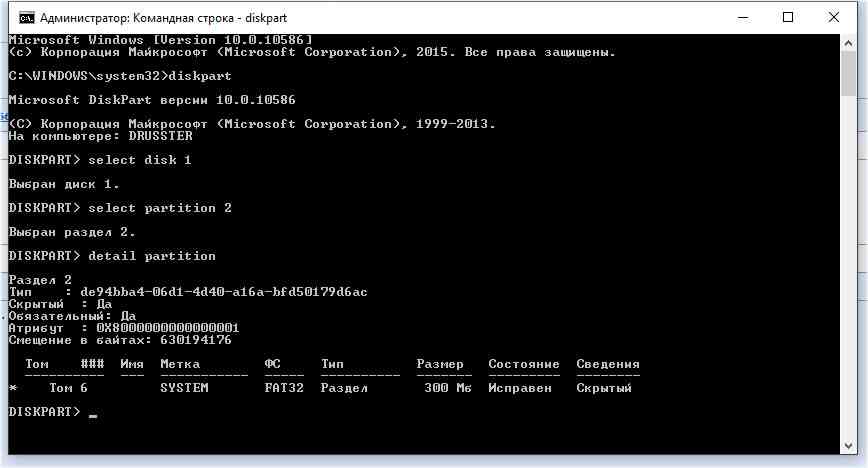Click the 'FAT32' file system cell
The width and height of the screenshot is (868, 468).
click(284, 388)
